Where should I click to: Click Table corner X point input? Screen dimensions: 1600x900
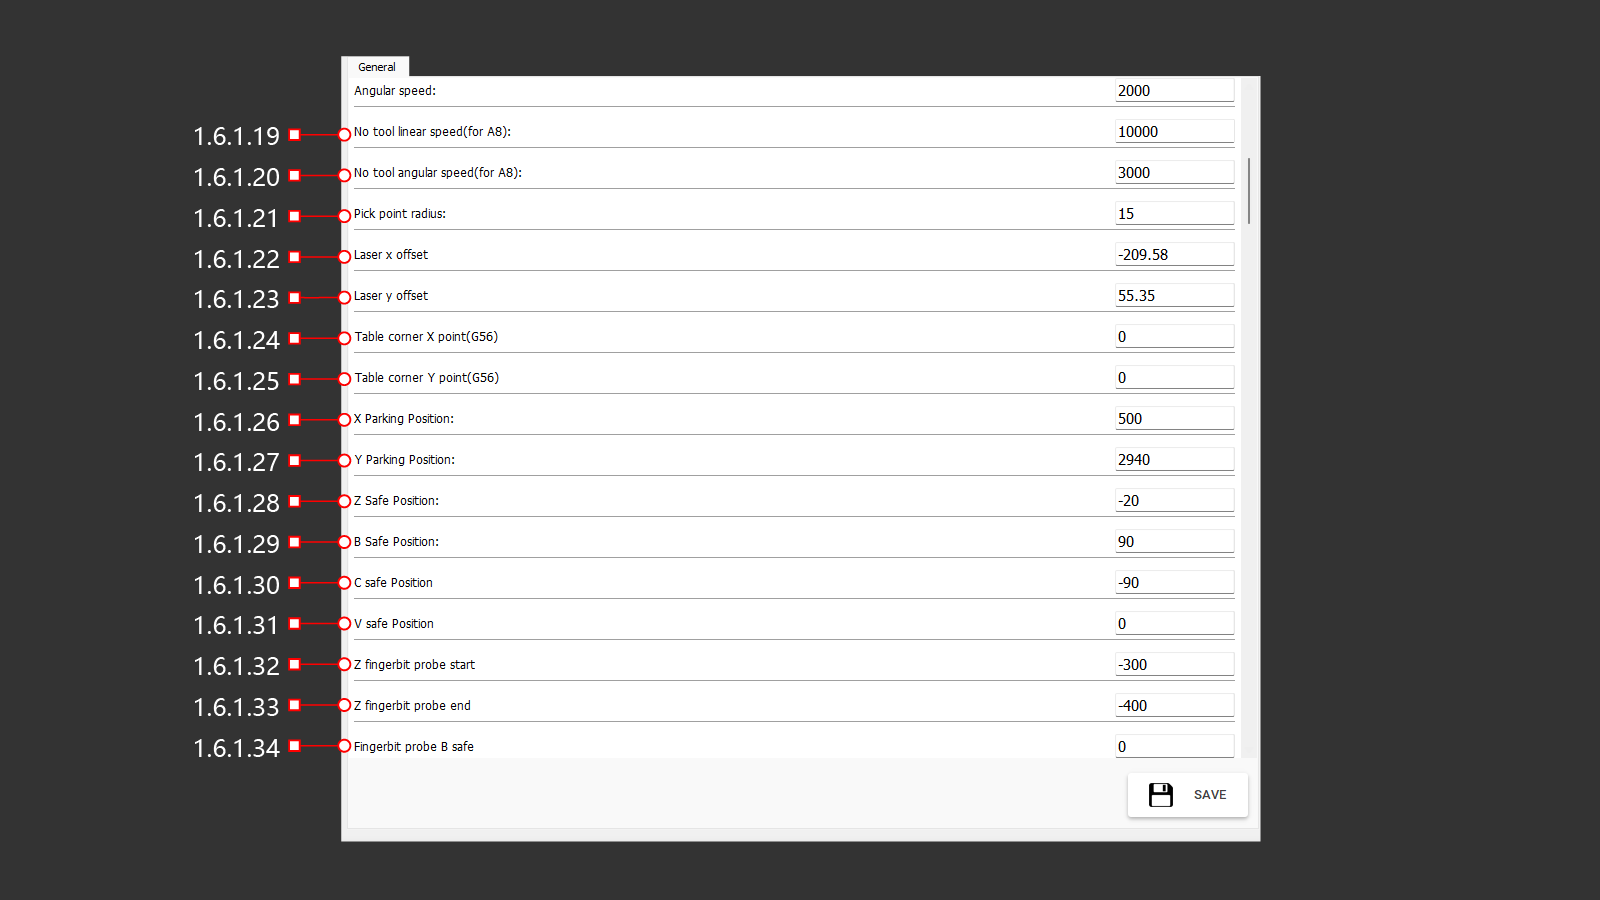(1174, 337)
